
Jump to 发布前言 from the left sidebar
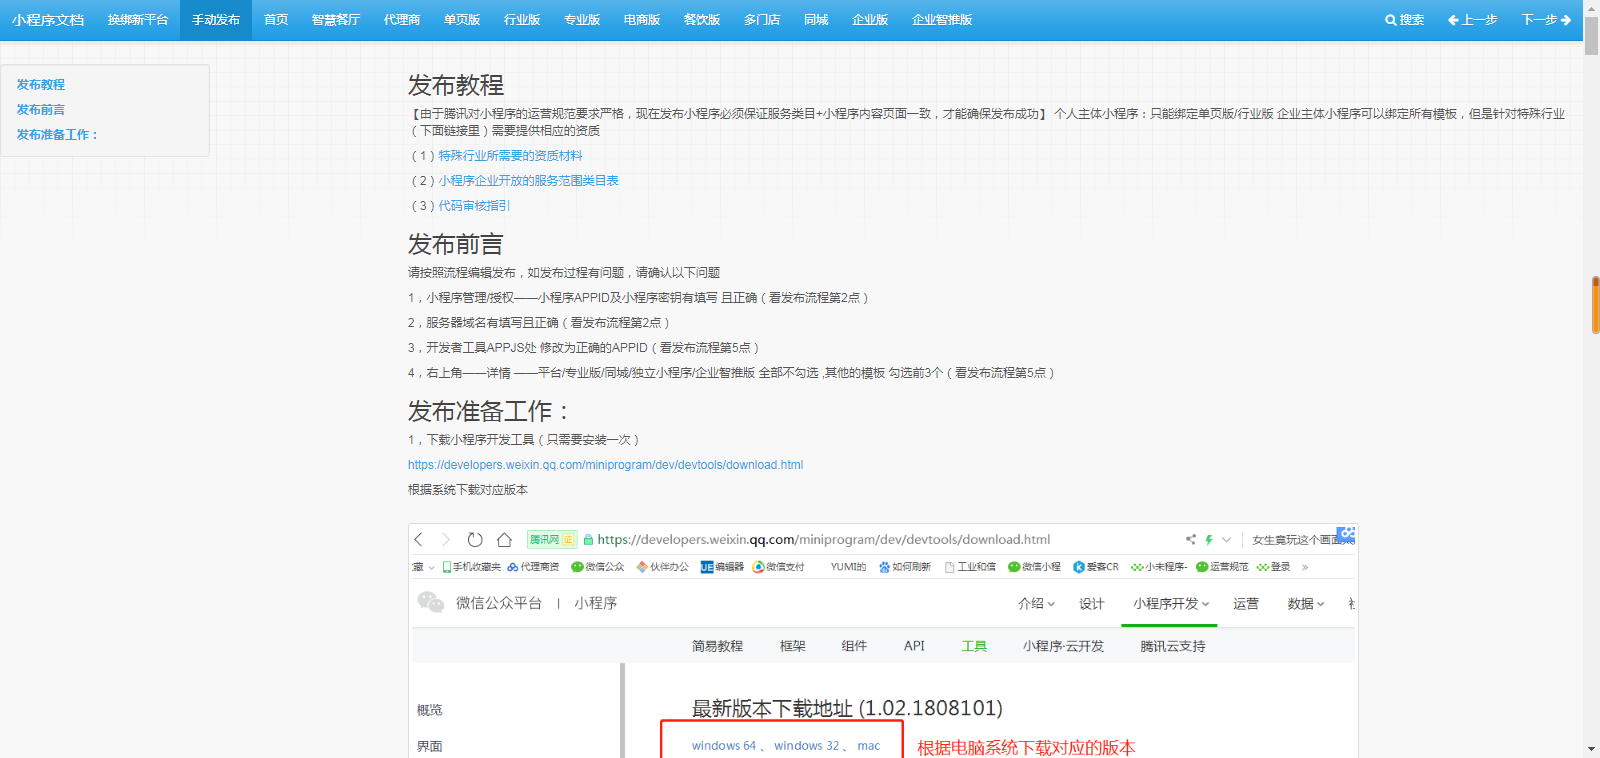[41, 110]
